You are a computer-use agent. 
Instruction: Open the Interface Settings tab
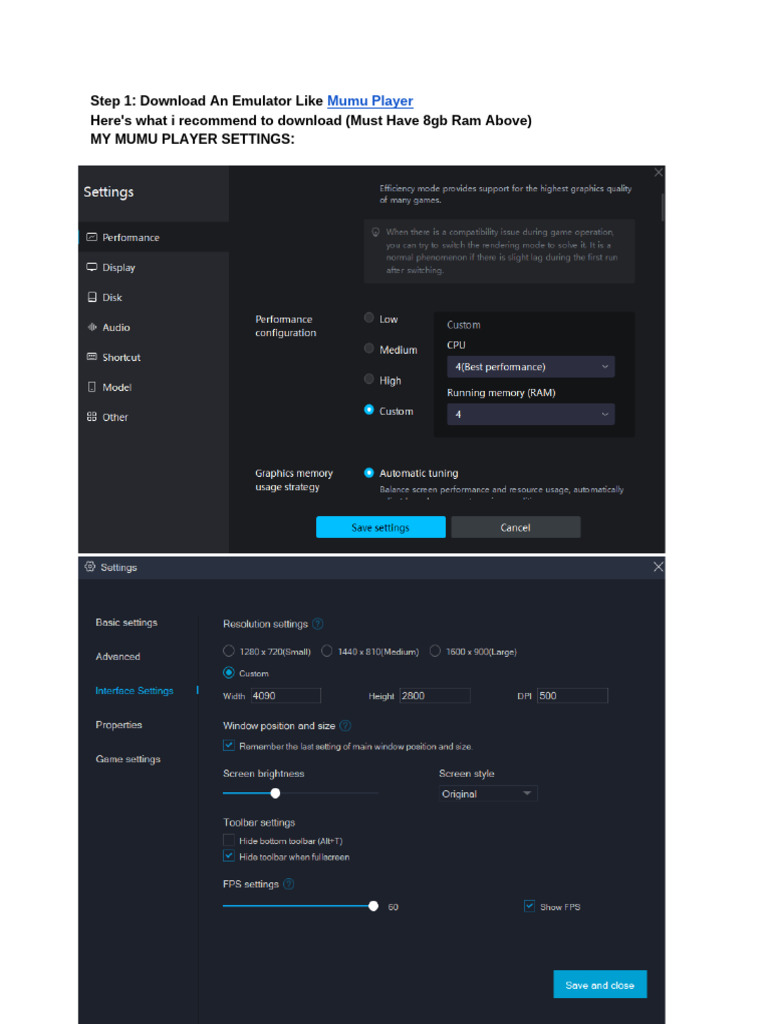pyautogui.click(x=134, y=690)
